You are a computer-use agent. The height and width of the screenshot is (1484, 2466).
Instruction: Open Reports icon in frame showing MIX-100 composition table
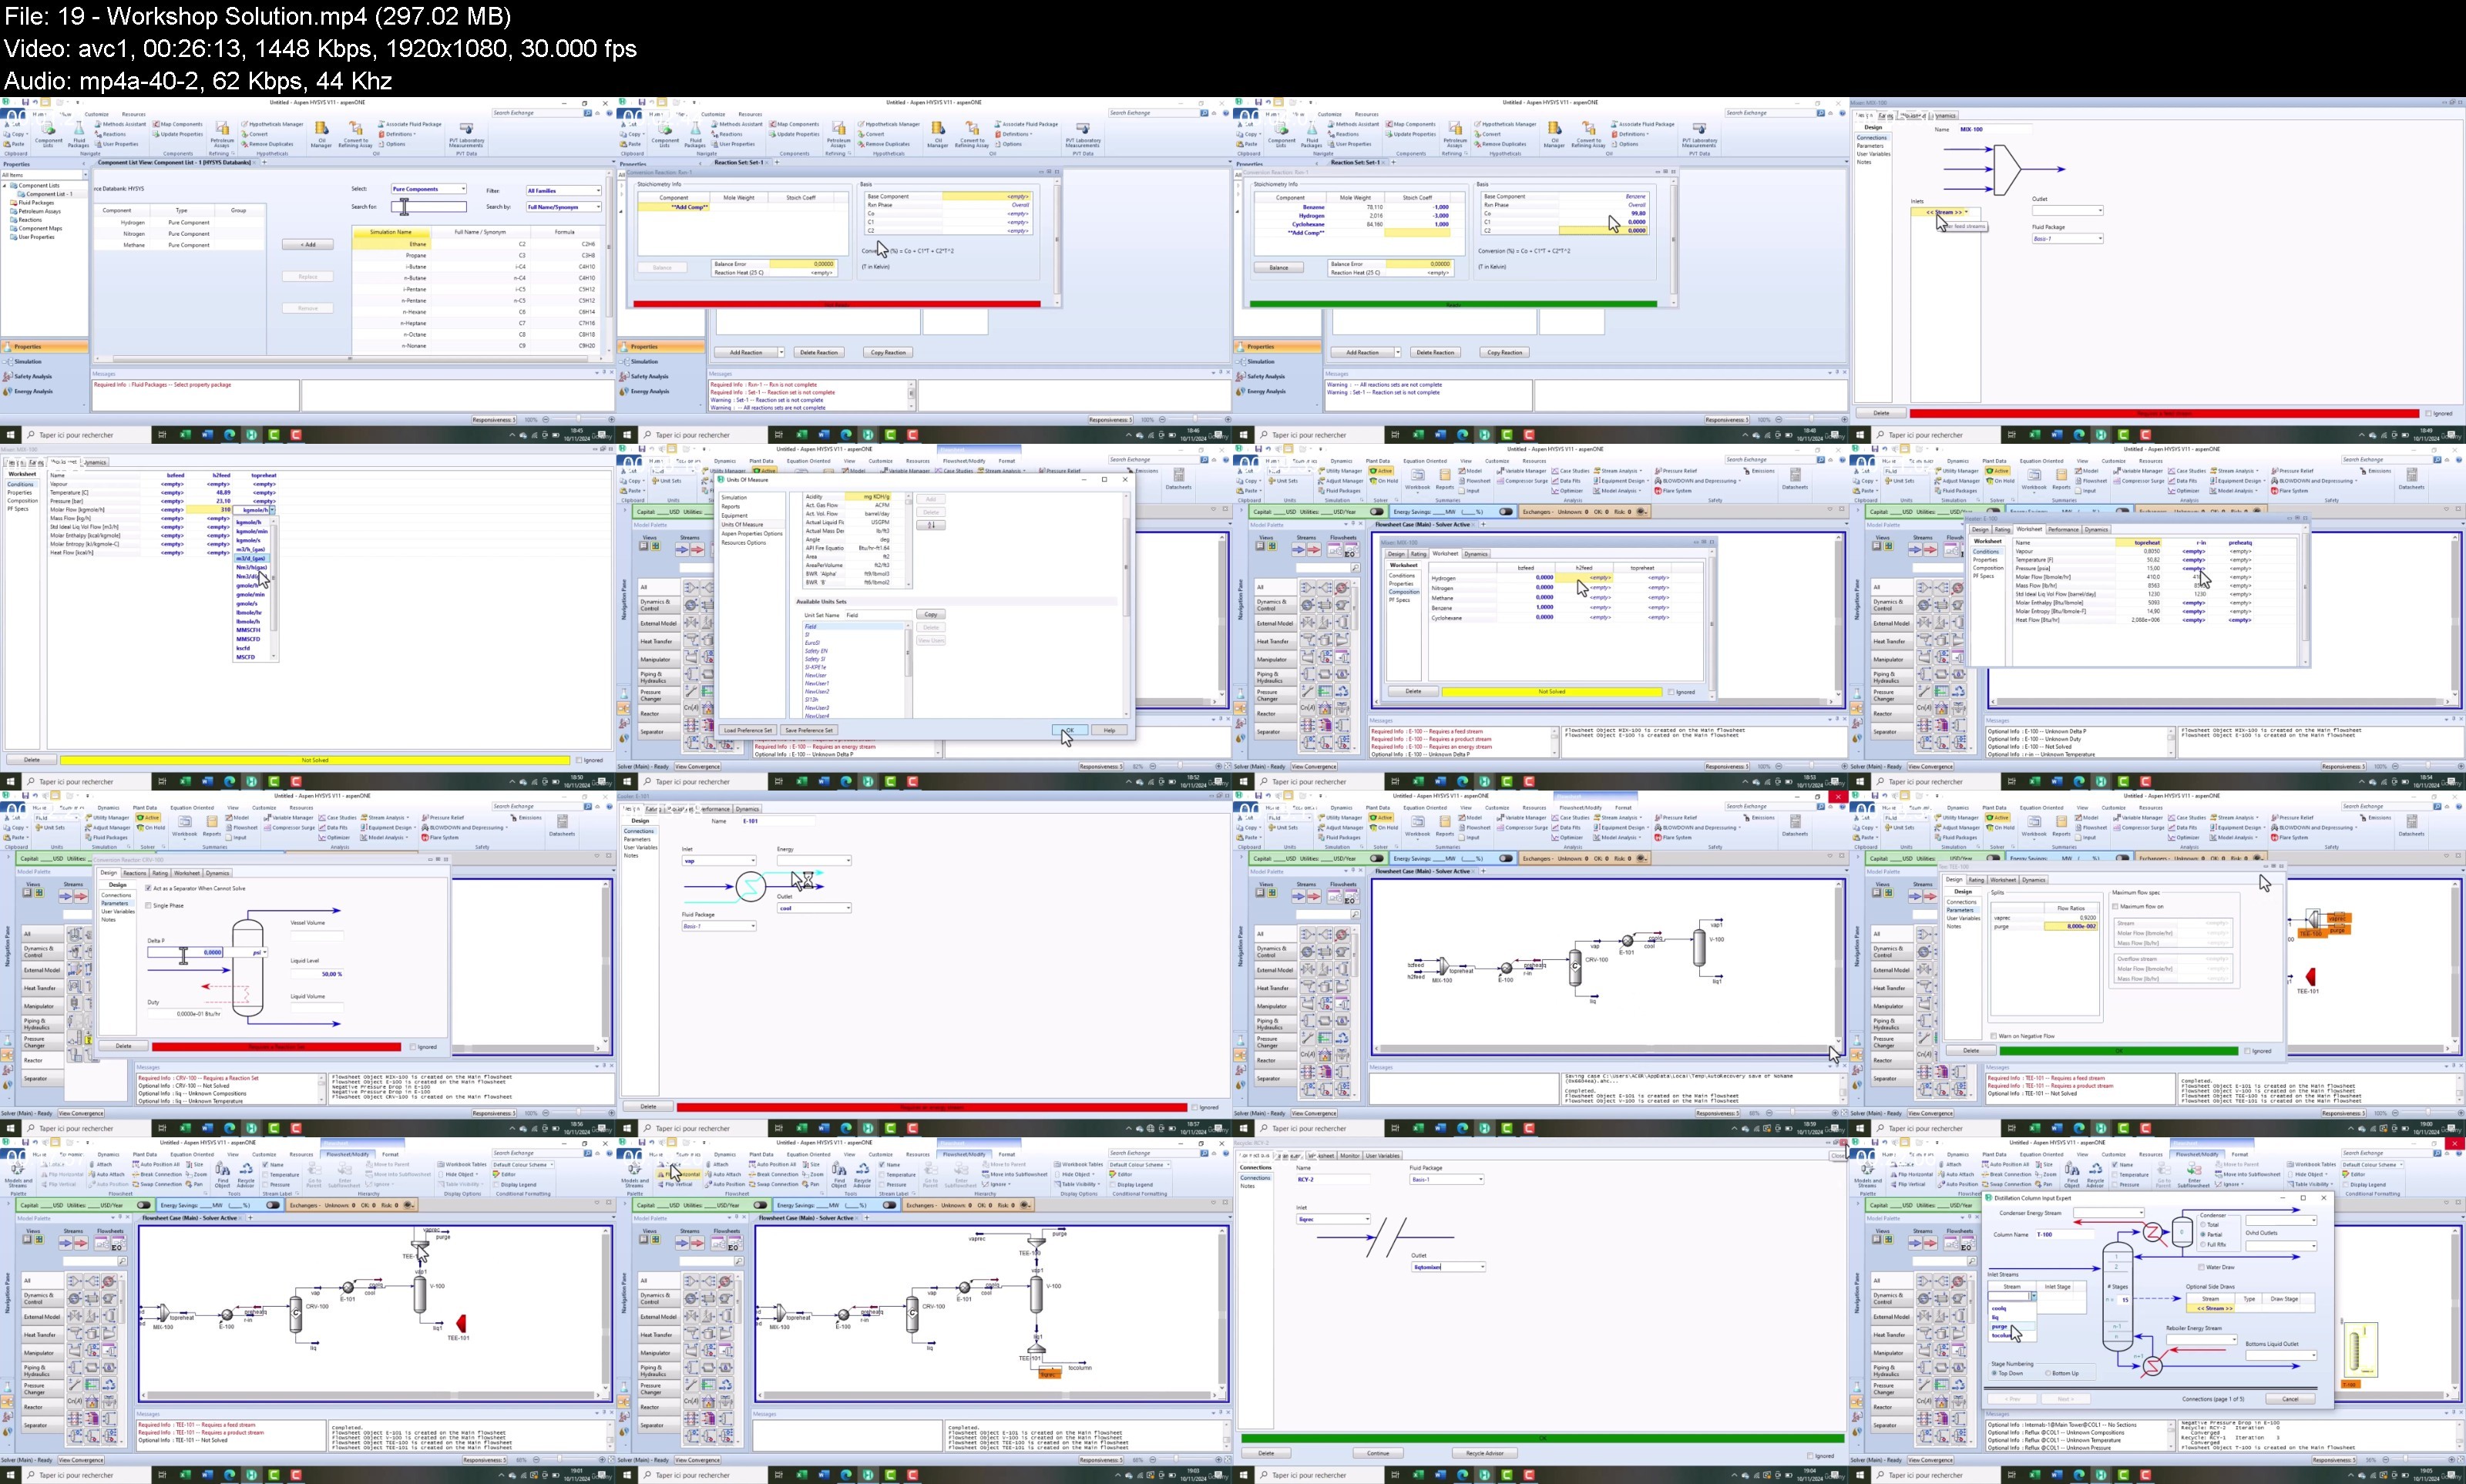pyautogui.click(x=1445, y=476)
